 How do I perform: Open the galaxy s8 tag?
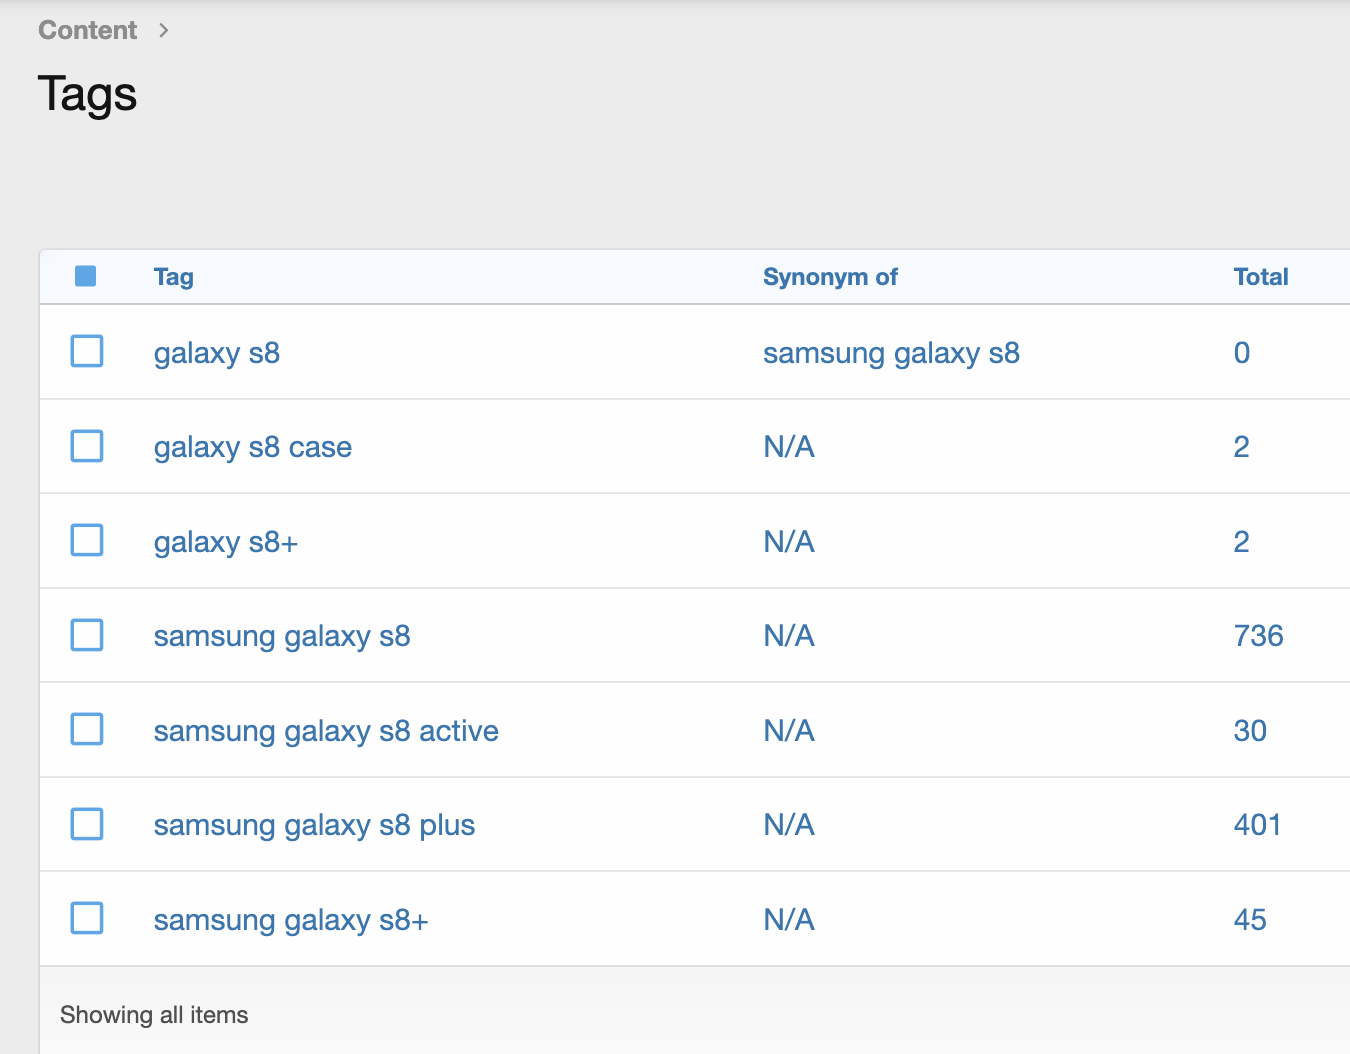(217, 353)
